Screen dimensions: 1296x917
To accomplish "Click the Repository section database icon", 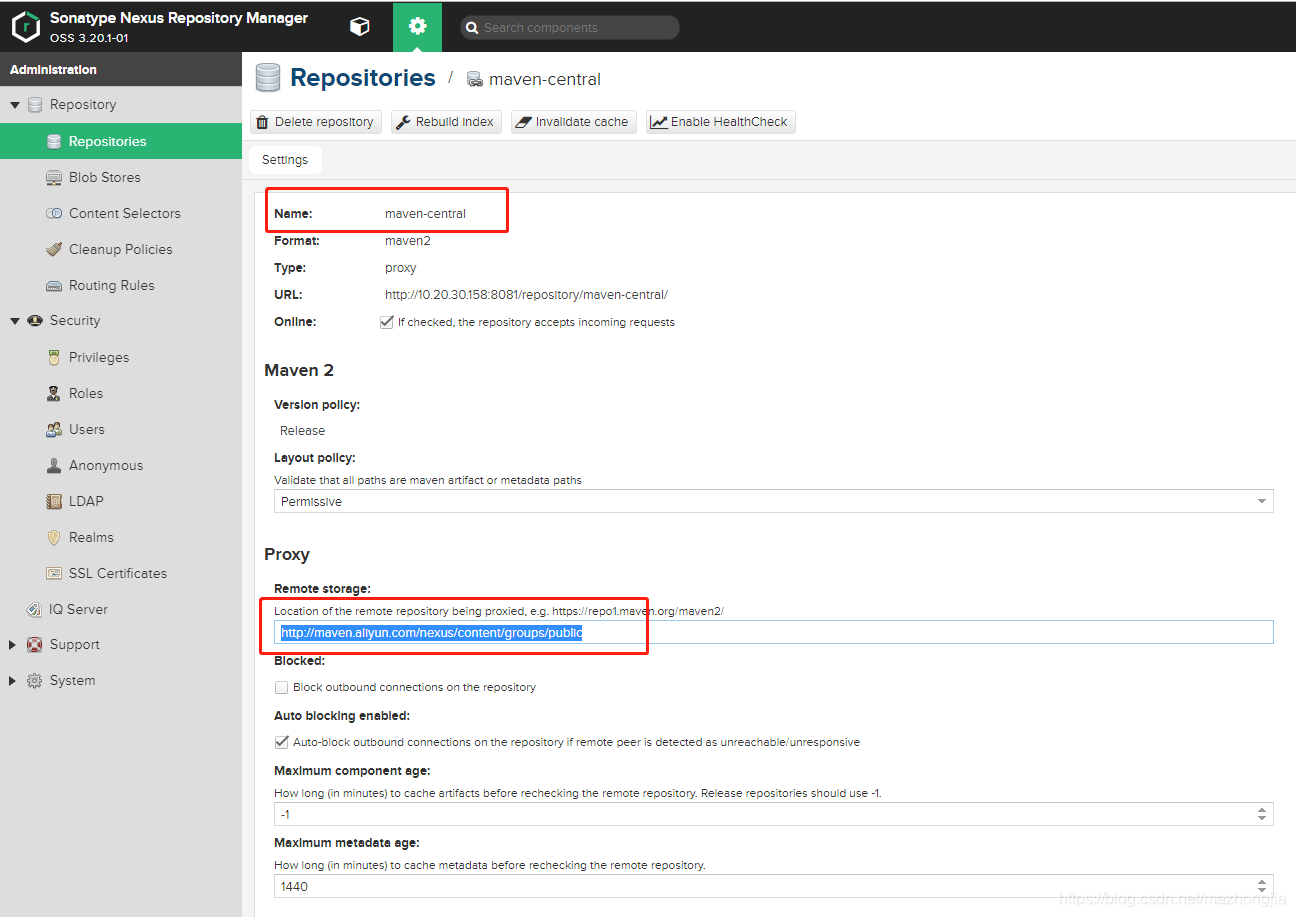I will coord(35,104).
